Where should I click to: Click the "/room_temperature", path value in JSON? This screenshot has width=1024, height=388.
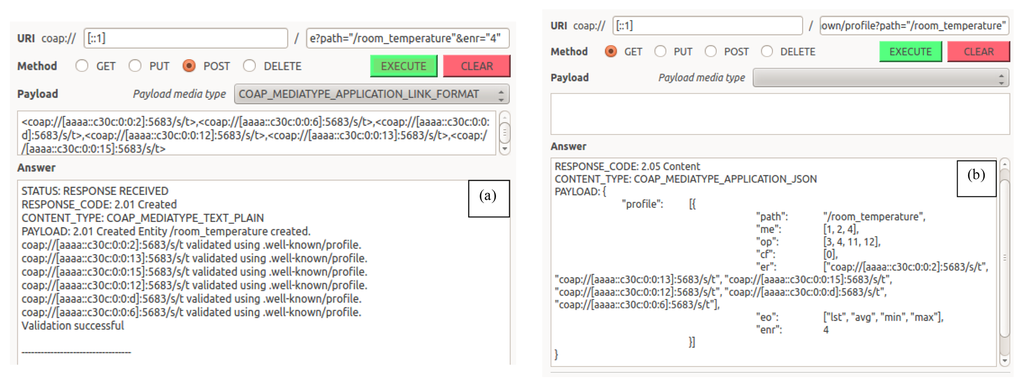874,216
